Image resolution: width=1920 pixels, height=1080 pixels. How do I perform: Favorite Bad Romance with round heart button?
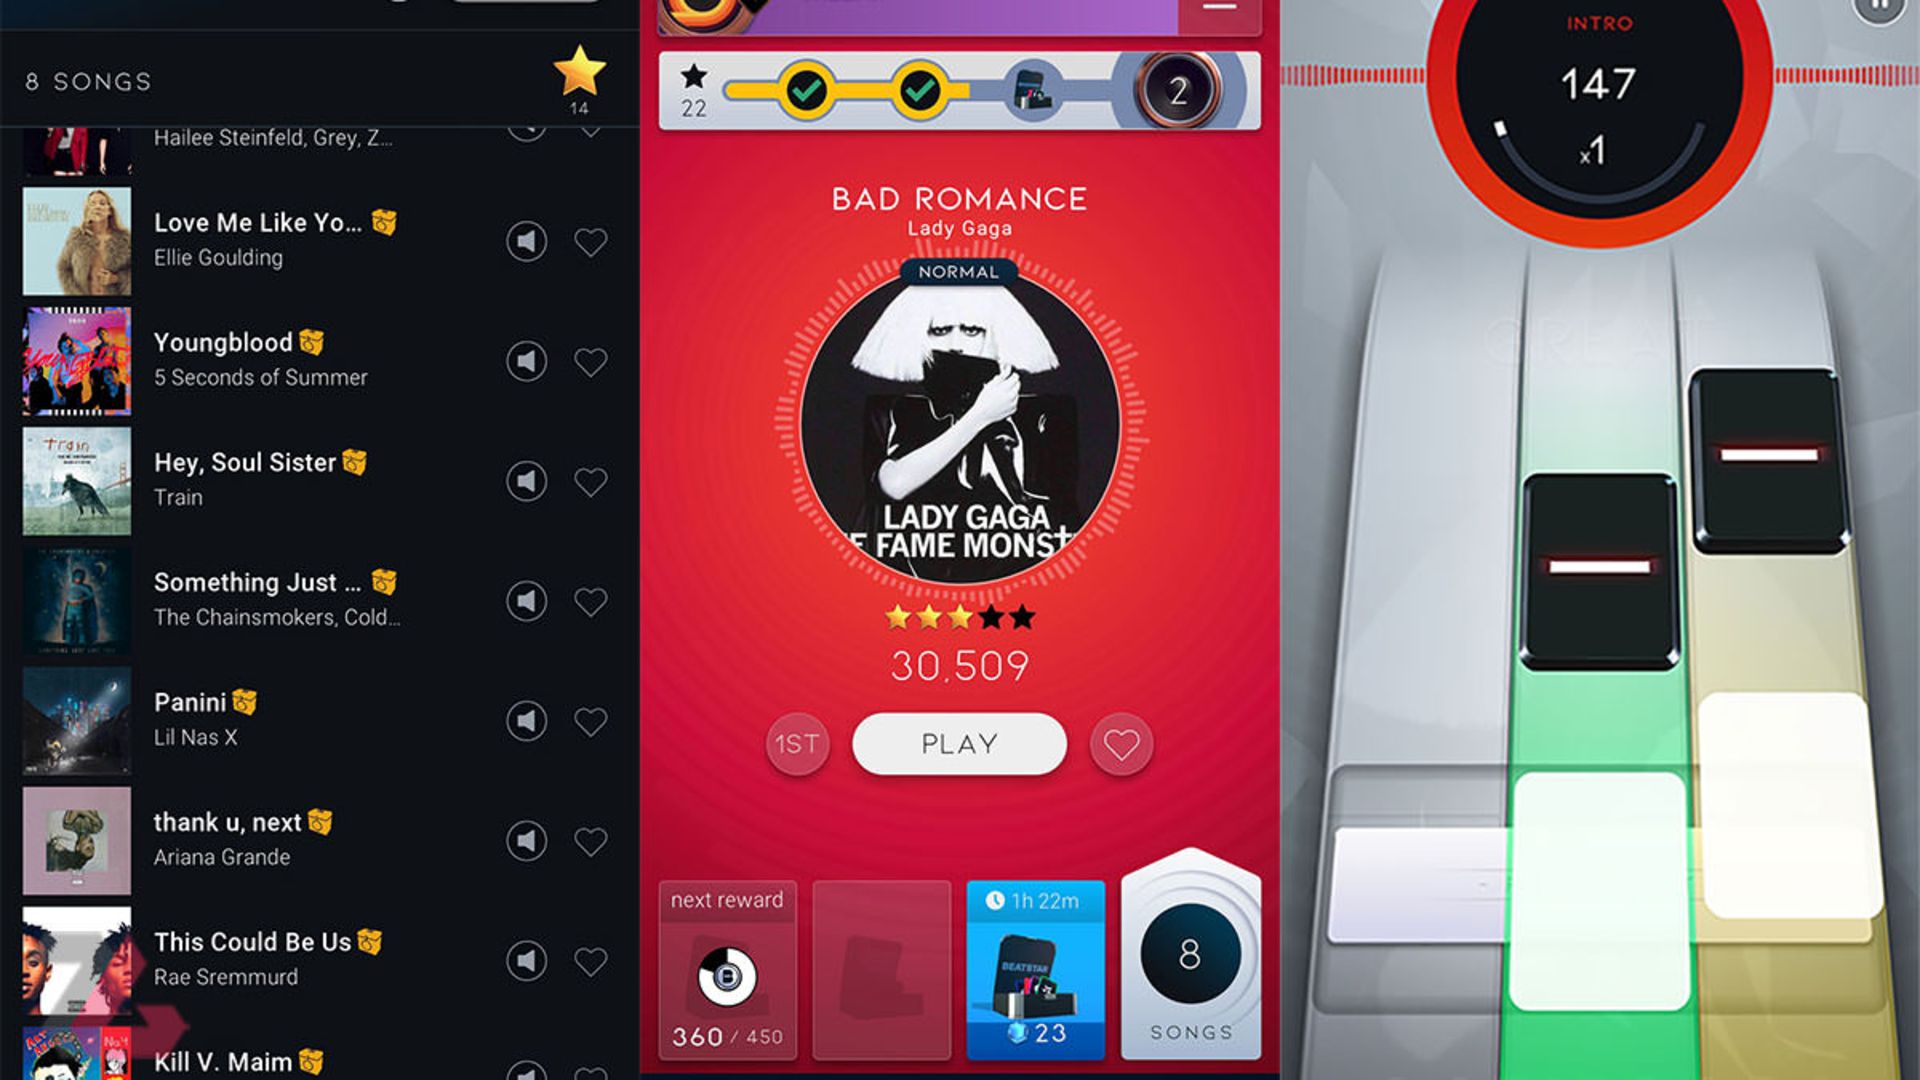point(1121,744)
